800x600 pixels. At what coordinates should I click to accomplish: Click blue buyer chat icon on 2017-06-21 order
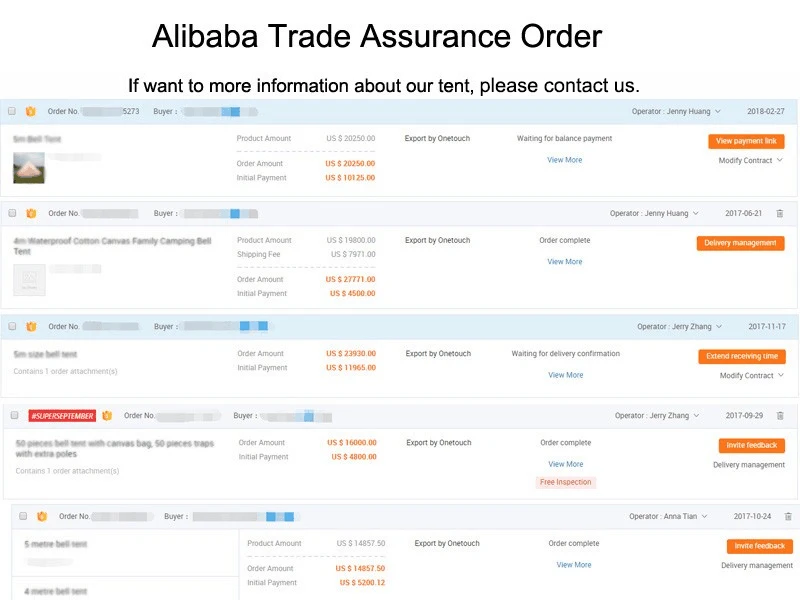(x=236, y=213)
